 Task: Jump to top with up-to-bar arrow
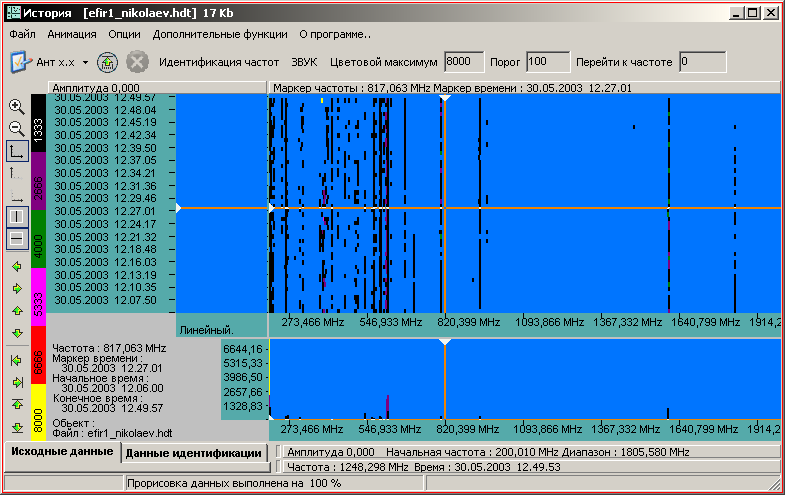(x=17, y=404)
